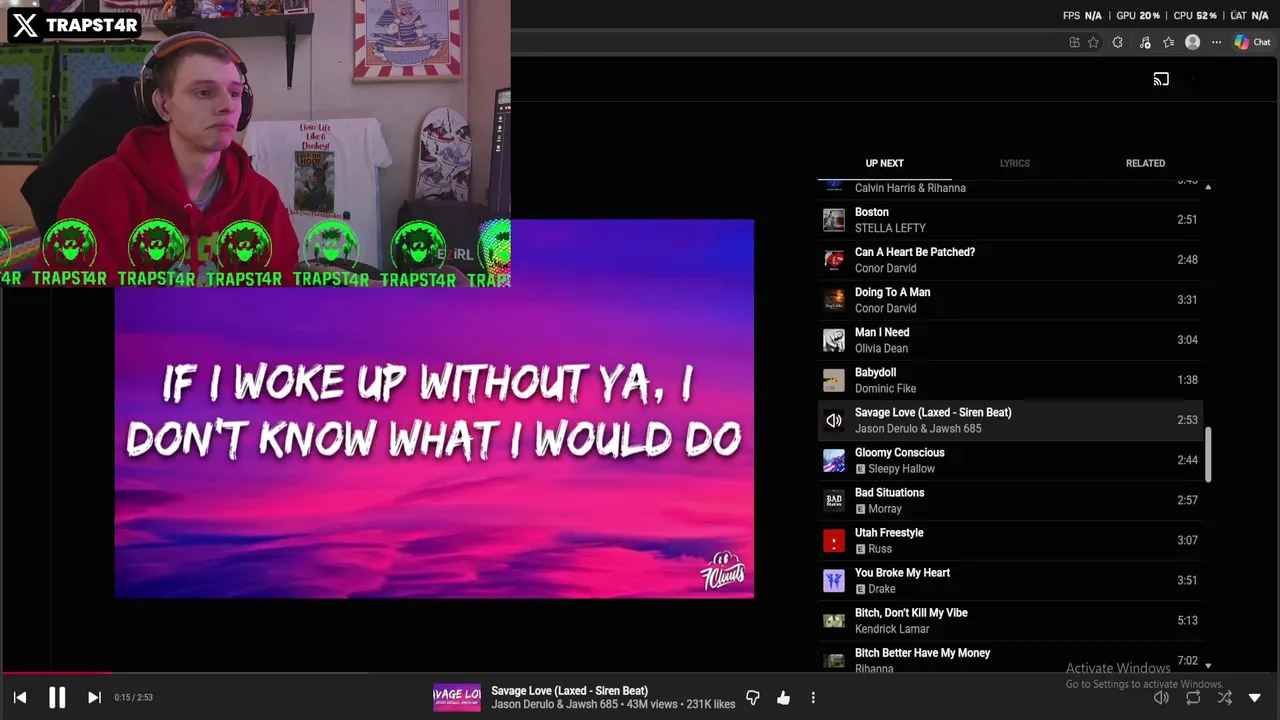Screen dimensions: 1280x720
Task: Dislike Savage Love with thumbs down
Action: coord(753,697)
